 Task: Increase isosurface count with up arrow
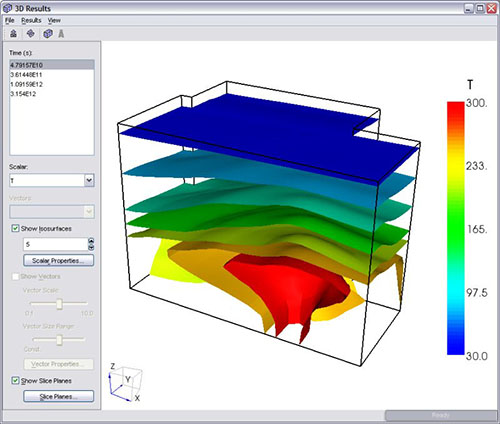point(91,241)
